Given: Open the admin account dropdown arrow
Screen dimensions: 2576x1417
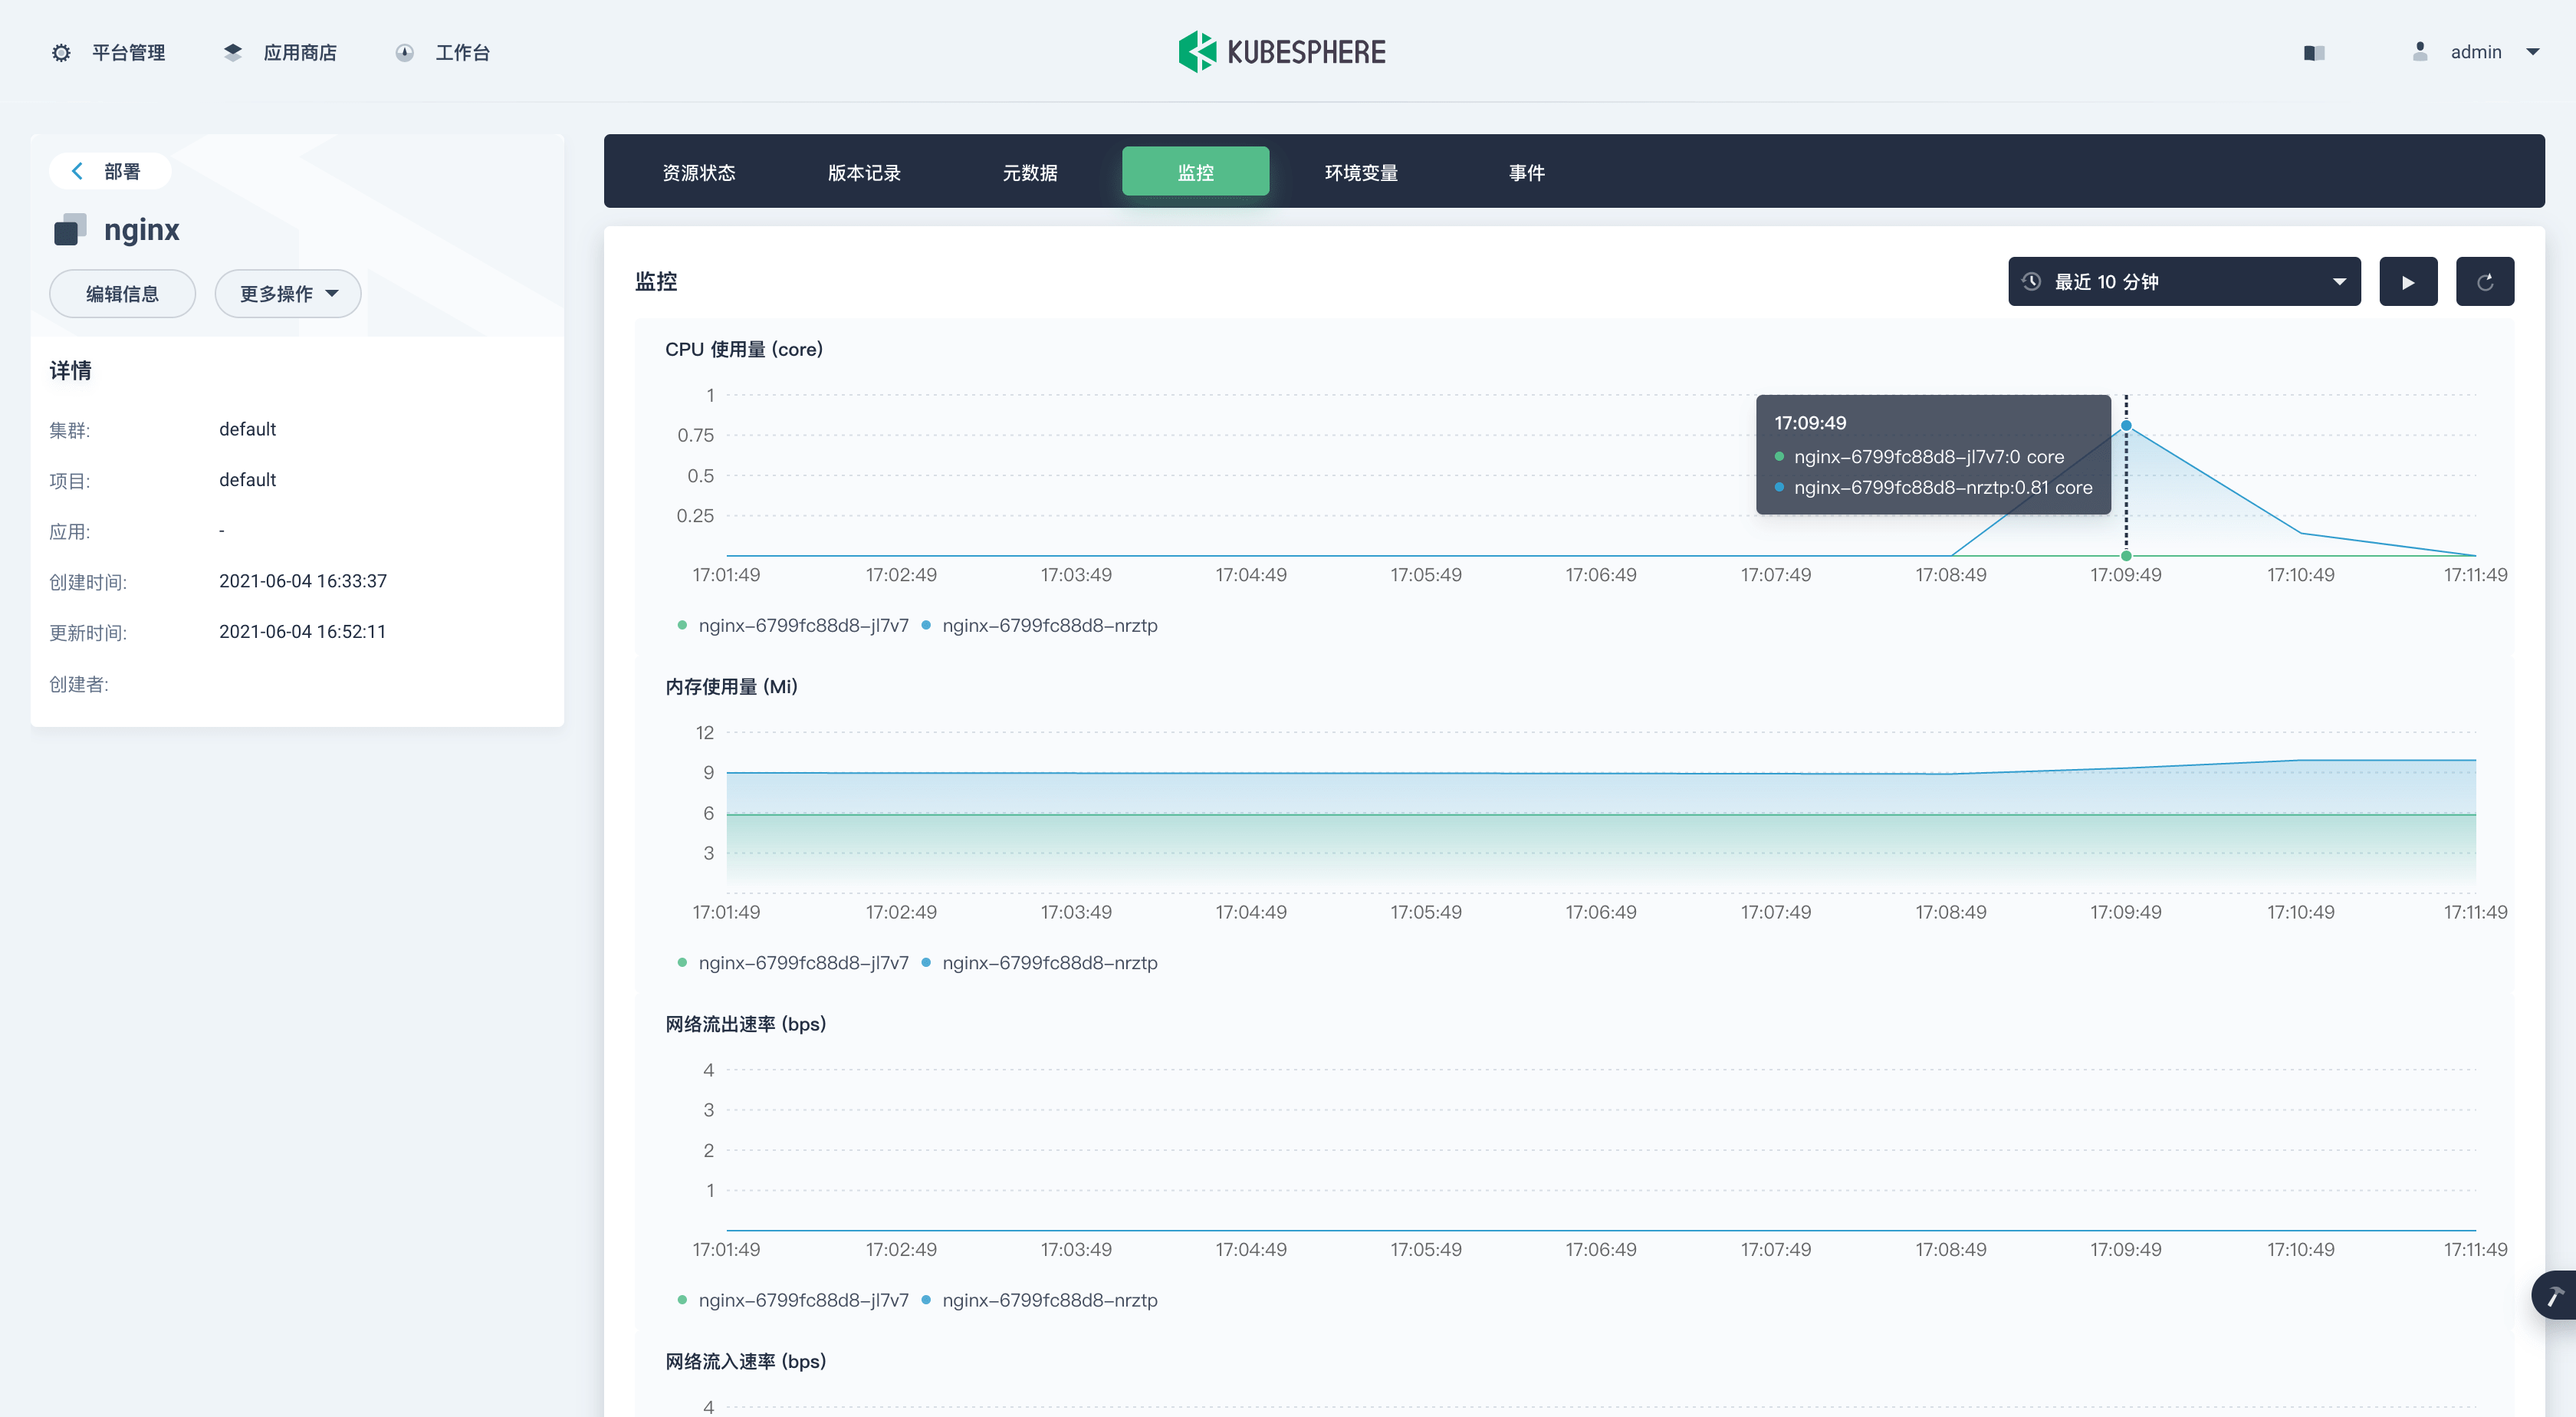Looking at the screenshot, I should click(x=2532, y=52).
